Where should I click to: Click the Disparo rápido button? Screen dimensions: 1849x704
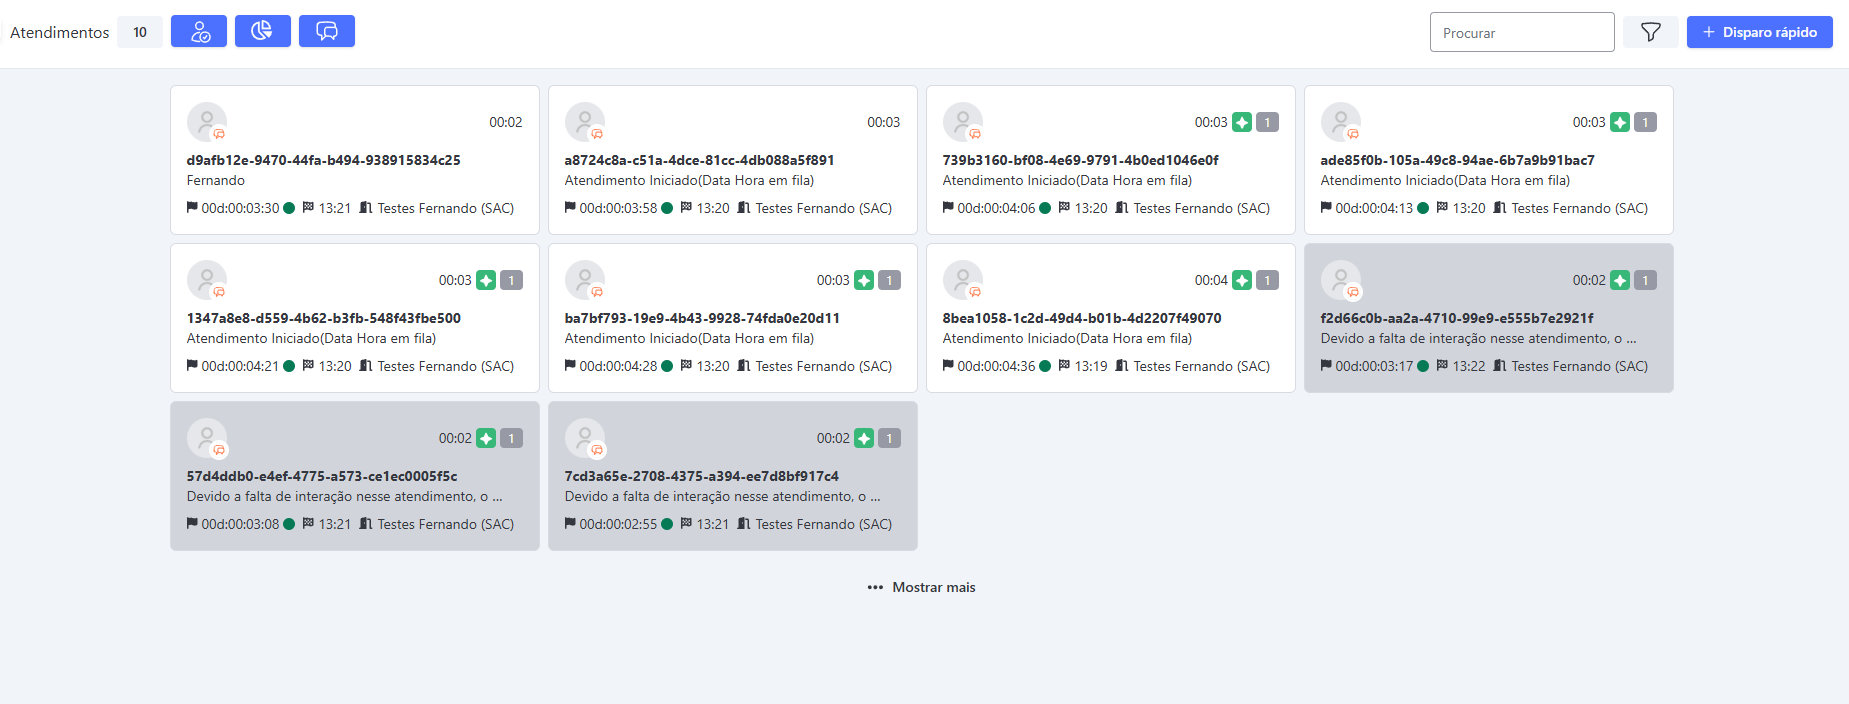[1759, 32]
